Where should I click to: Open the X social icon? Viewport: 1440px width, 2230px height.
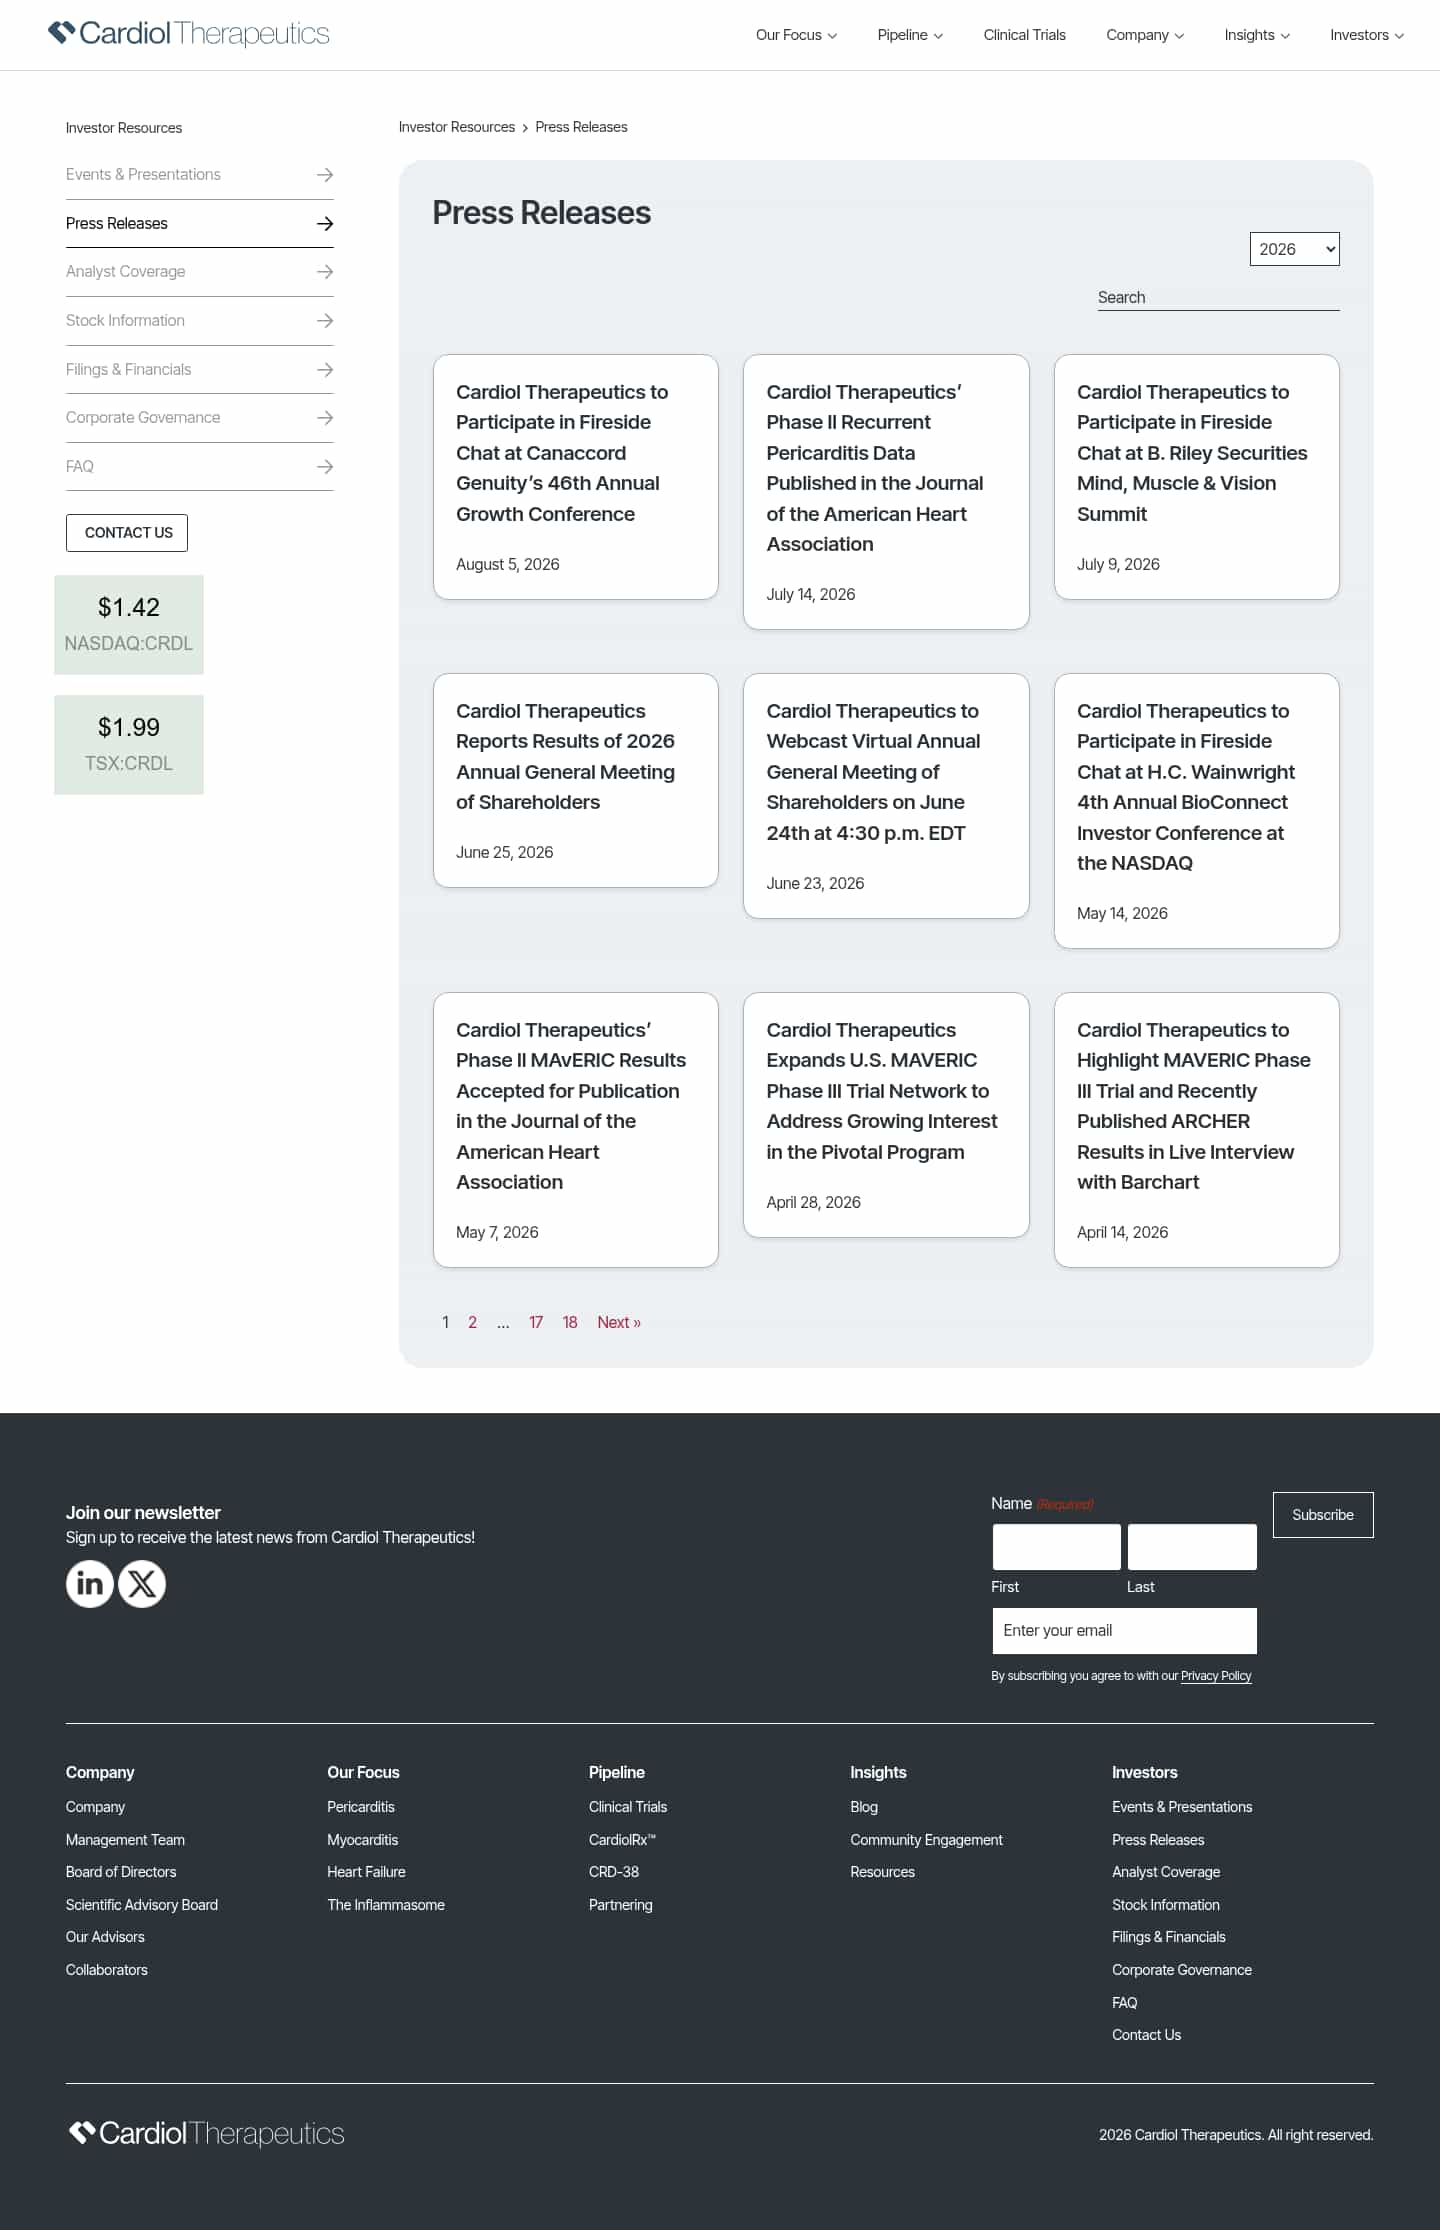click(x=142, y=1584)
